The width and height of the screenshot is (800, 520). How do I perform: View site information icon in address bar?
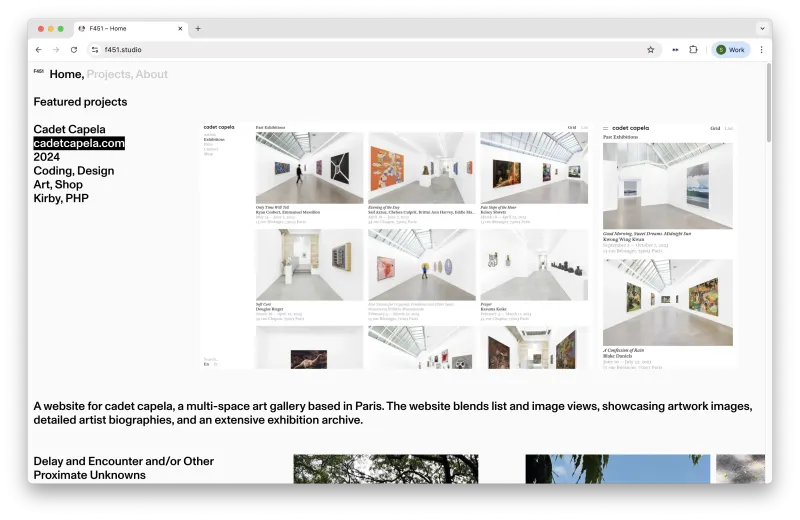tap(95, 49)
